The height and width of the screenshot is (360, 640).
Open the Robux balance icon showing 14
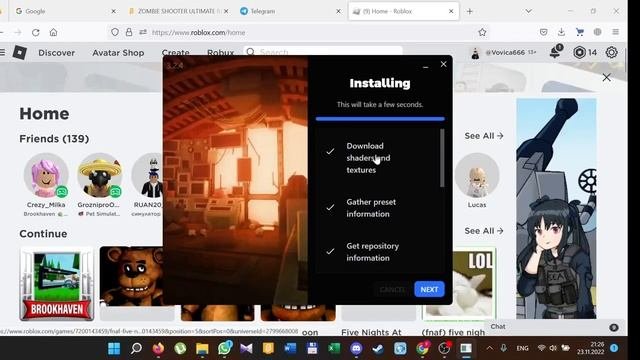(579, 52)
